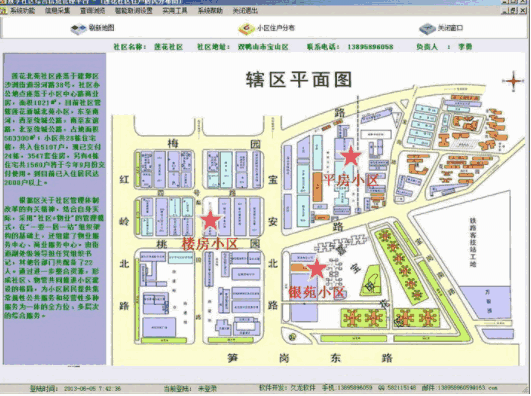Click the QQ number in status bar
The image size is (531, 396).
pos(396,388)
